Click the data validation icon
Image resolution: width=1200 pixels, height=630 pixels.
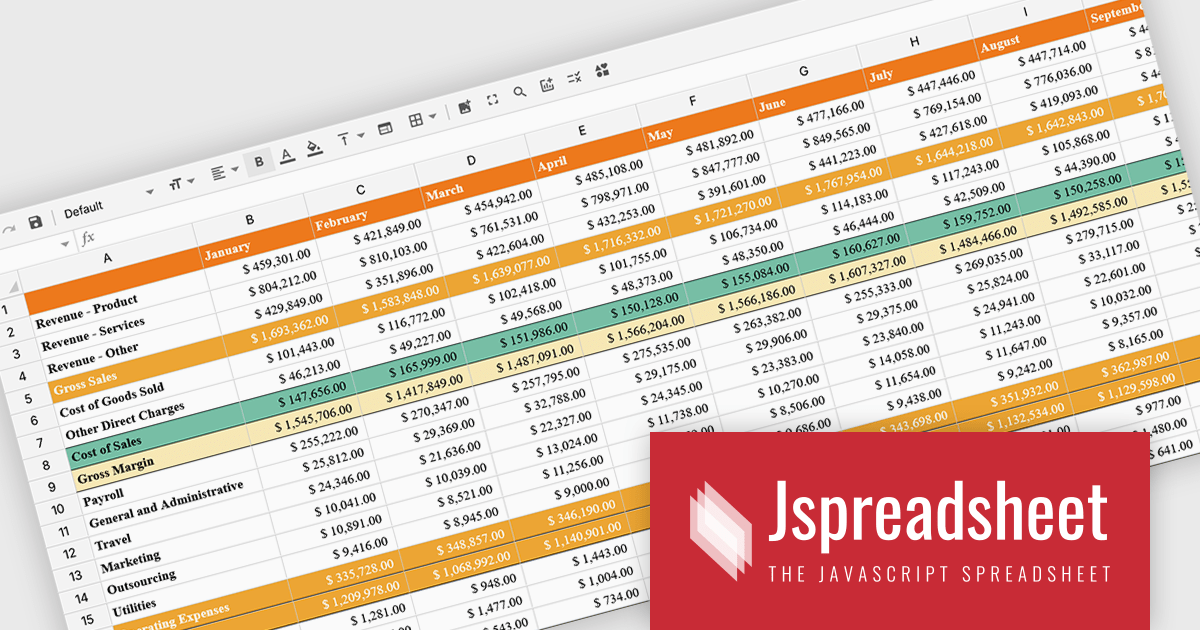click(x=574, y=78)
